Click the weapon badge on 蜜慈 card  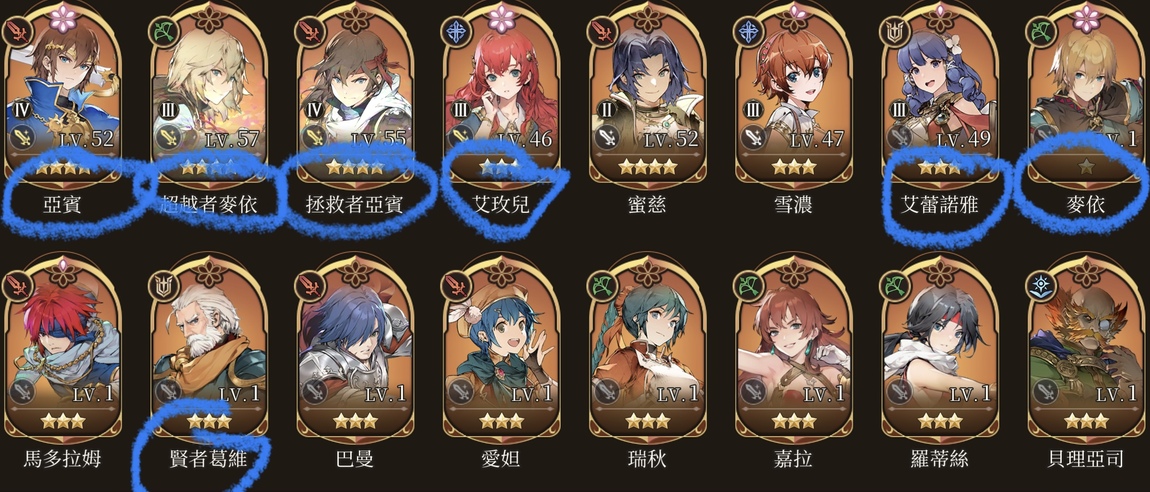point(607,137)
